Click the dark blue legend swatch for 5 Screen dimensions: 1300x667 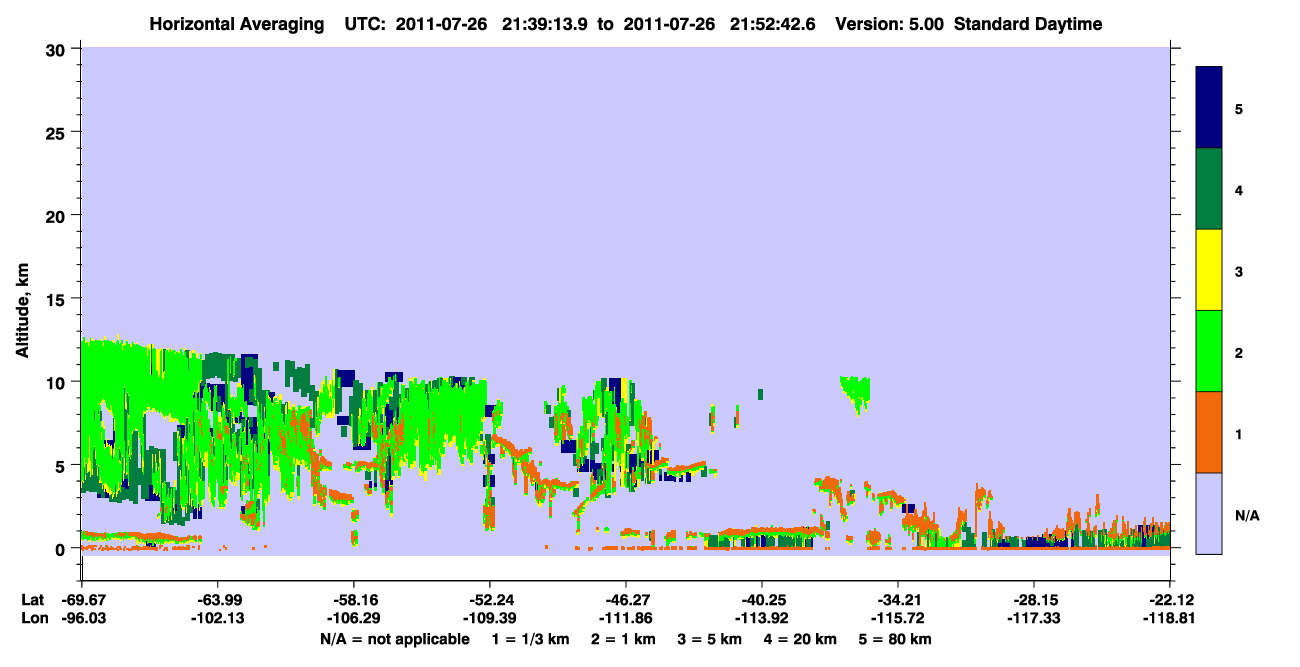[x=1209, y=108]
